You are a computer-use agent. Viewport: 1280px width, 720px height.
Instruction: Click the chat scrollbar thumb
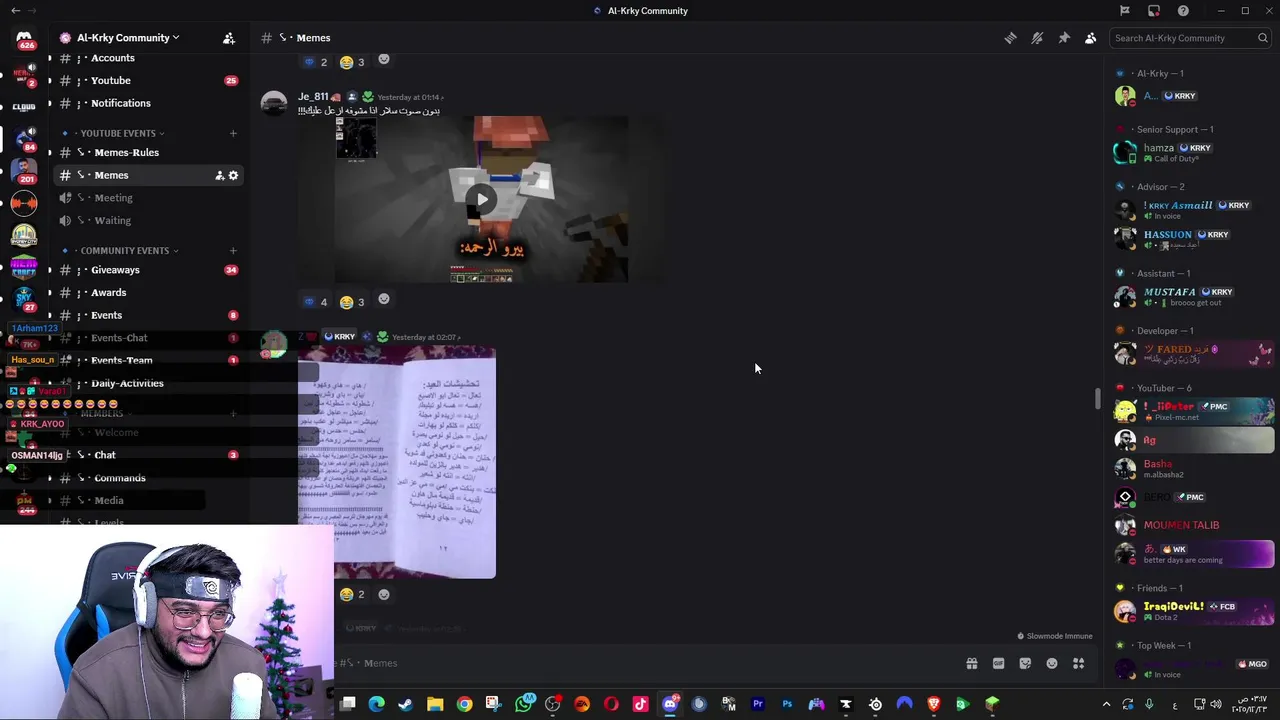pos(1097,397)
